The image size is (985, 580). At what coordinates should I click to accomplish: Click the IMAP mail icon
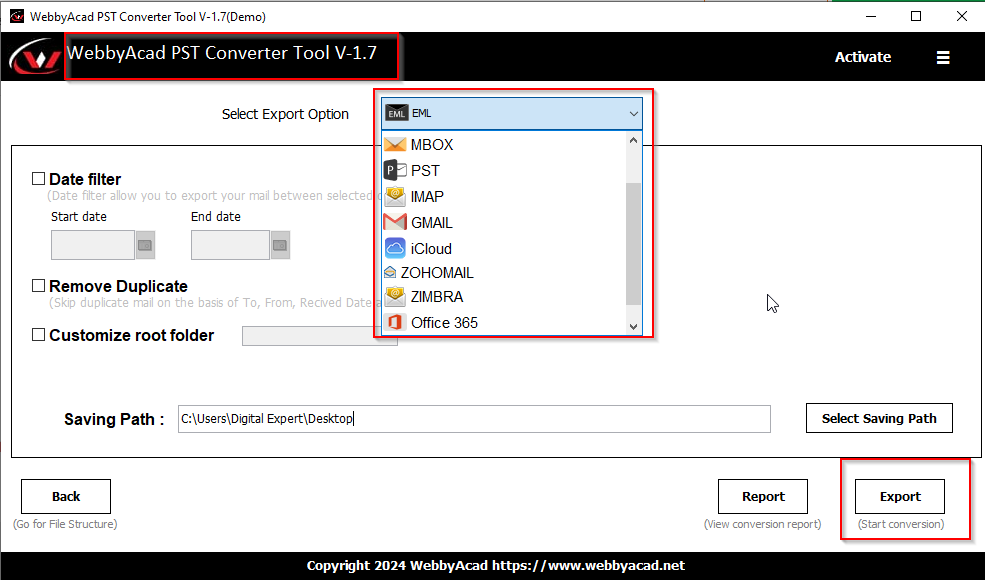pyautogui.click(x=395, y=197)
